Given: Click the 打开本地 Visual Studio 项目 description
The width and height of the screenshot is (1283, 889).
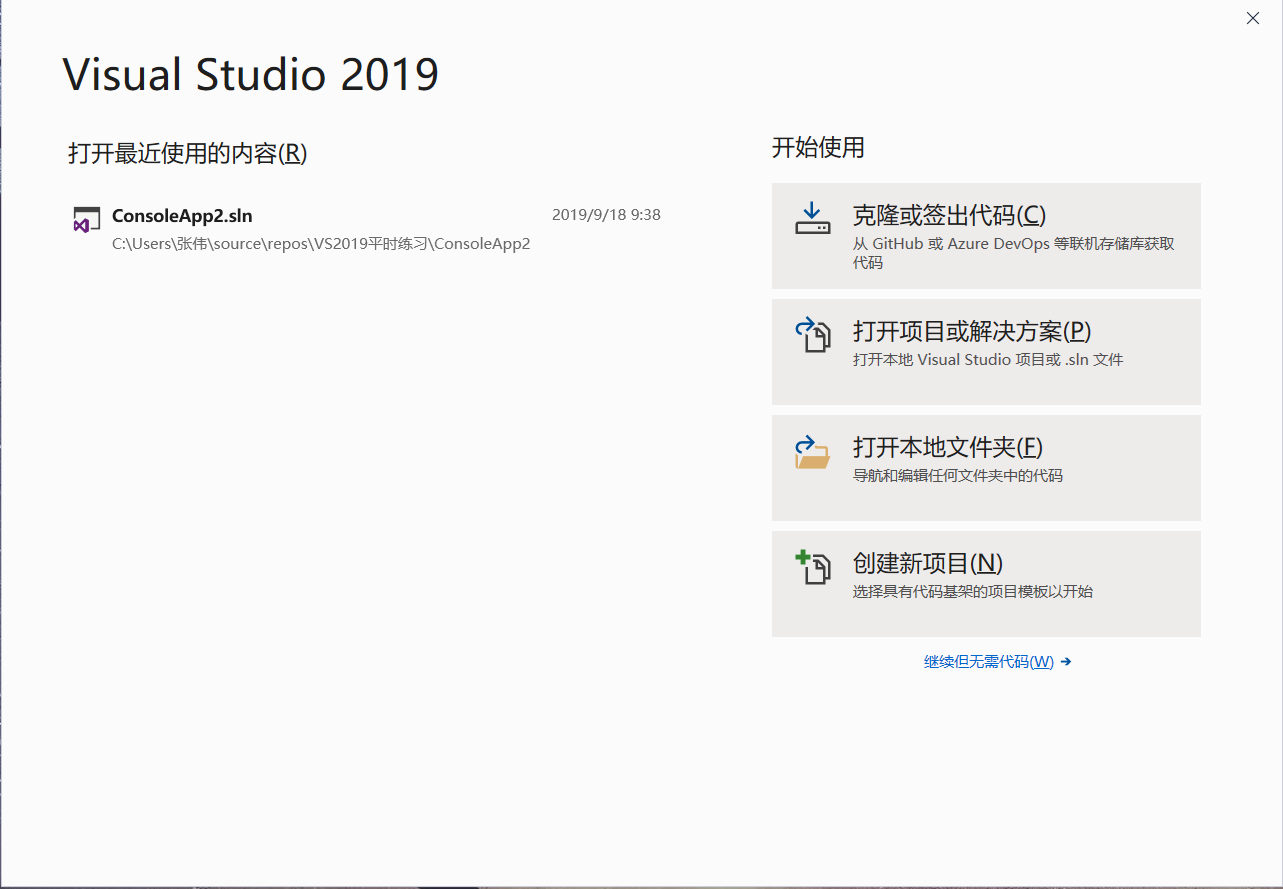Looking at the screenshot, I should tap(988, 359).
